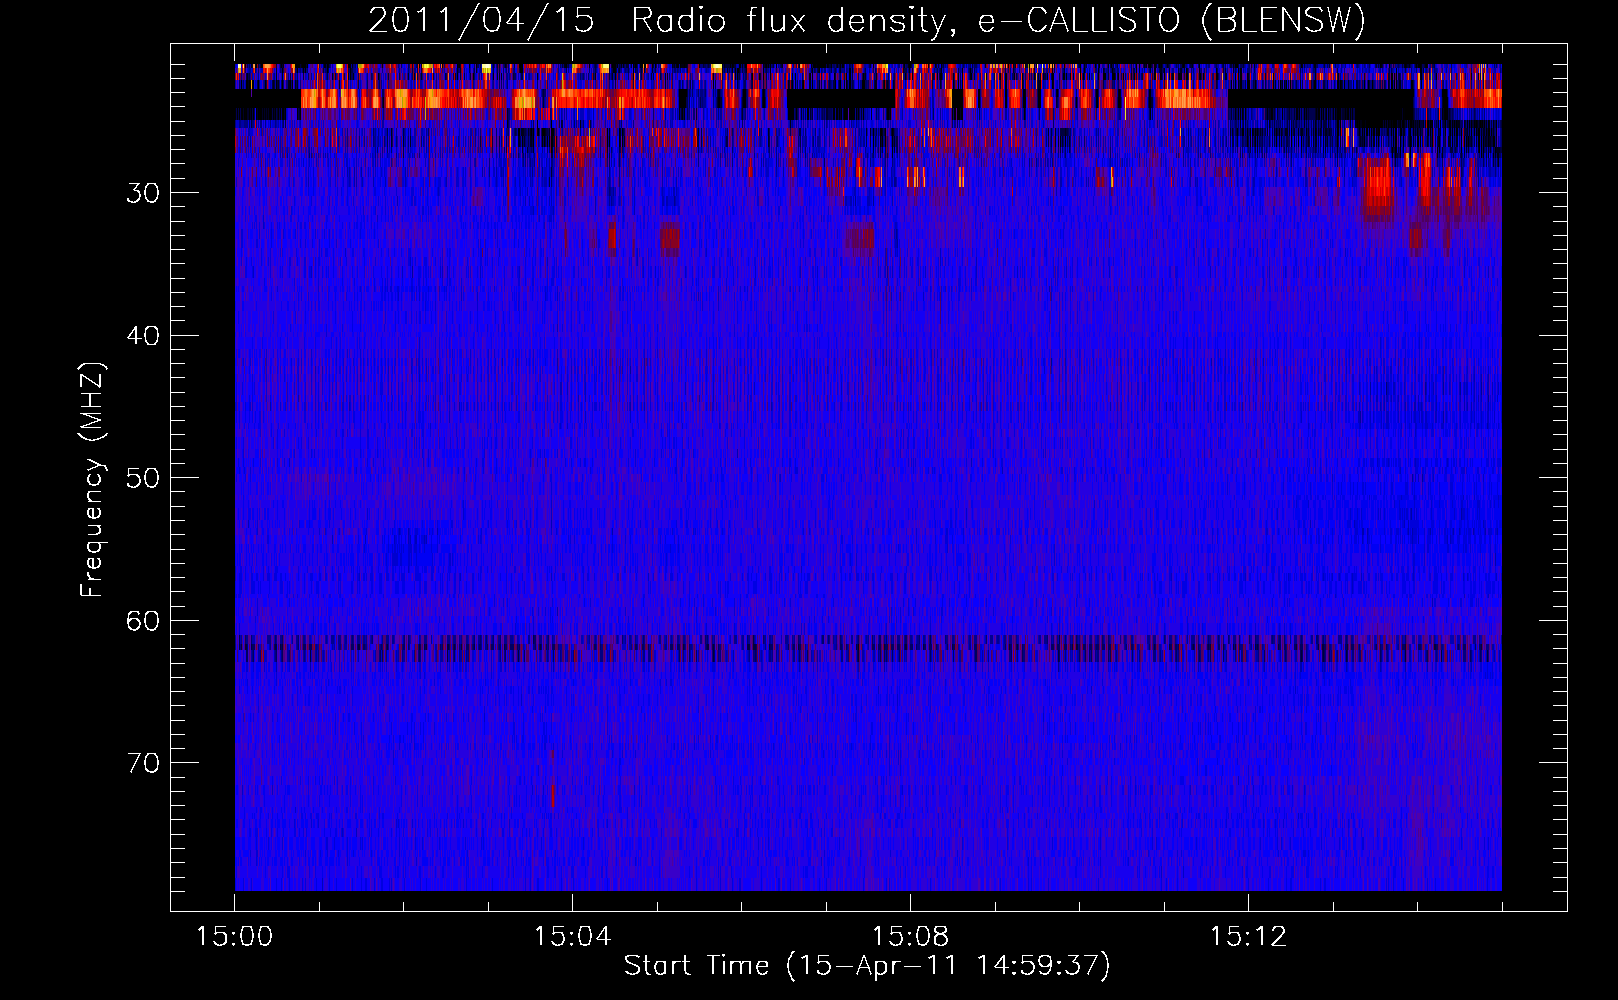
Task: Click the 15:00 time tick label
Action: (x=234, y=937)
